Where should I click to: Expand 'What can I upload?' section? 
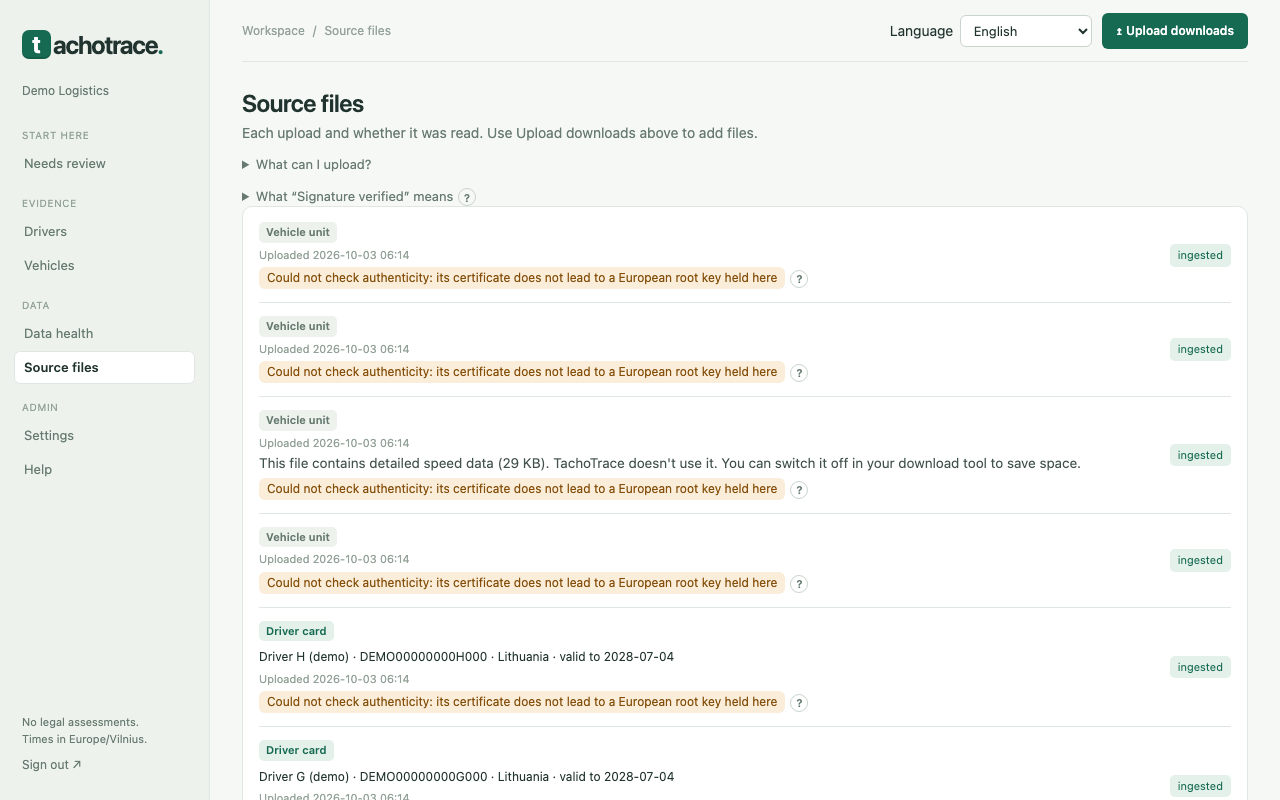307,165
